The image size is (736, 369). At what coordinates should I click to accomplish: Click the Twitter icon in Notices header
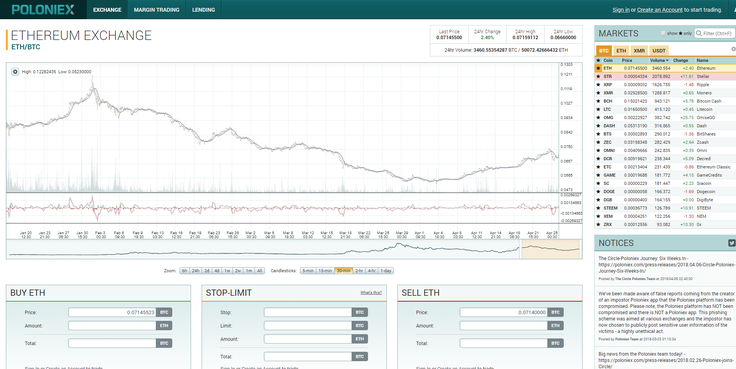731,243
